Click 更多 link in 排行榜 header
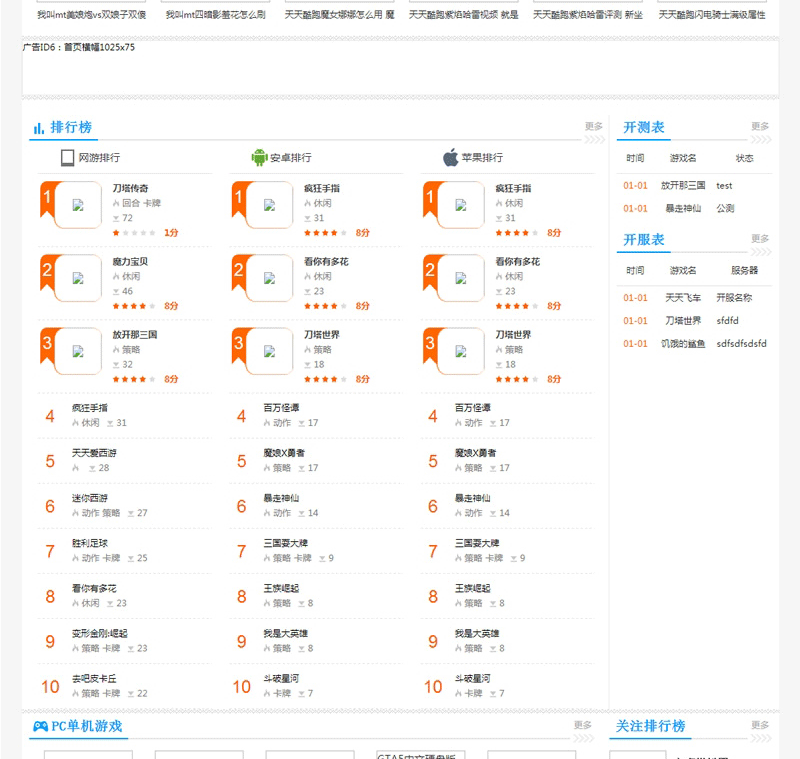 click(x=593, y=126)
